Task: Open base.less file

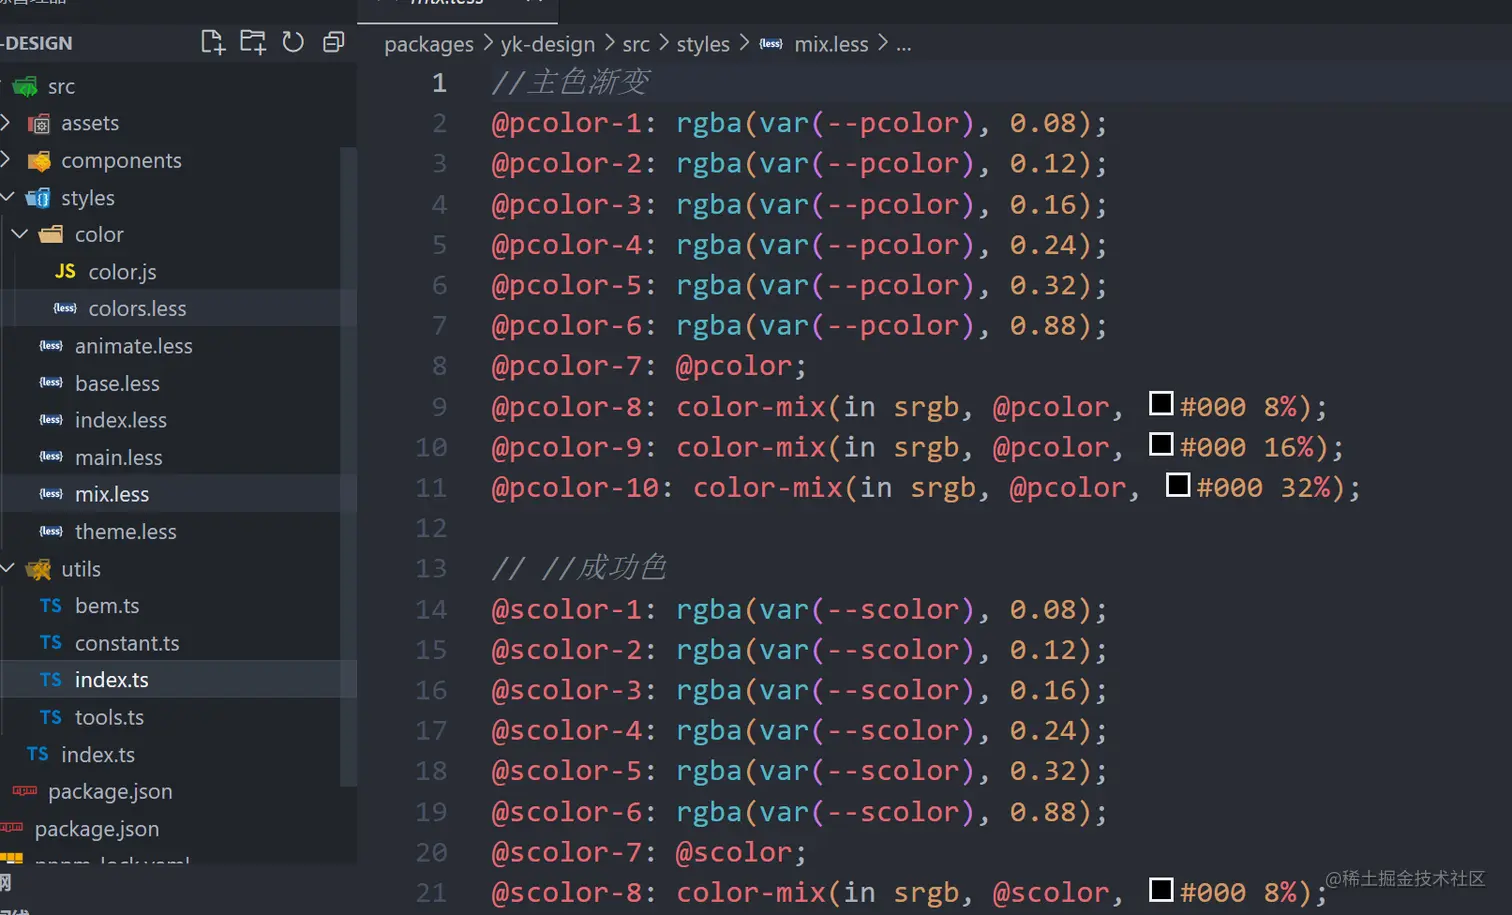Action: pos(117,383)
